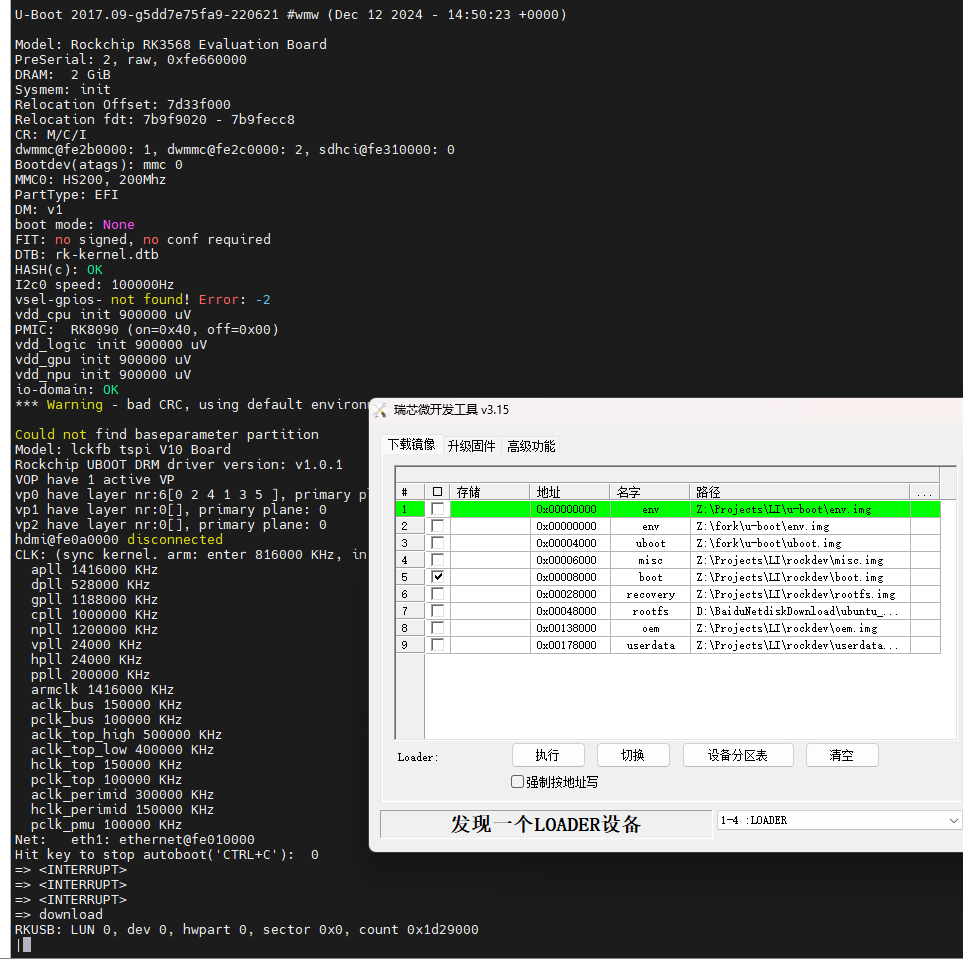Select path Z:\fork\u-boot\env.img
Screen dimensions: 963x963
point(800,526)
